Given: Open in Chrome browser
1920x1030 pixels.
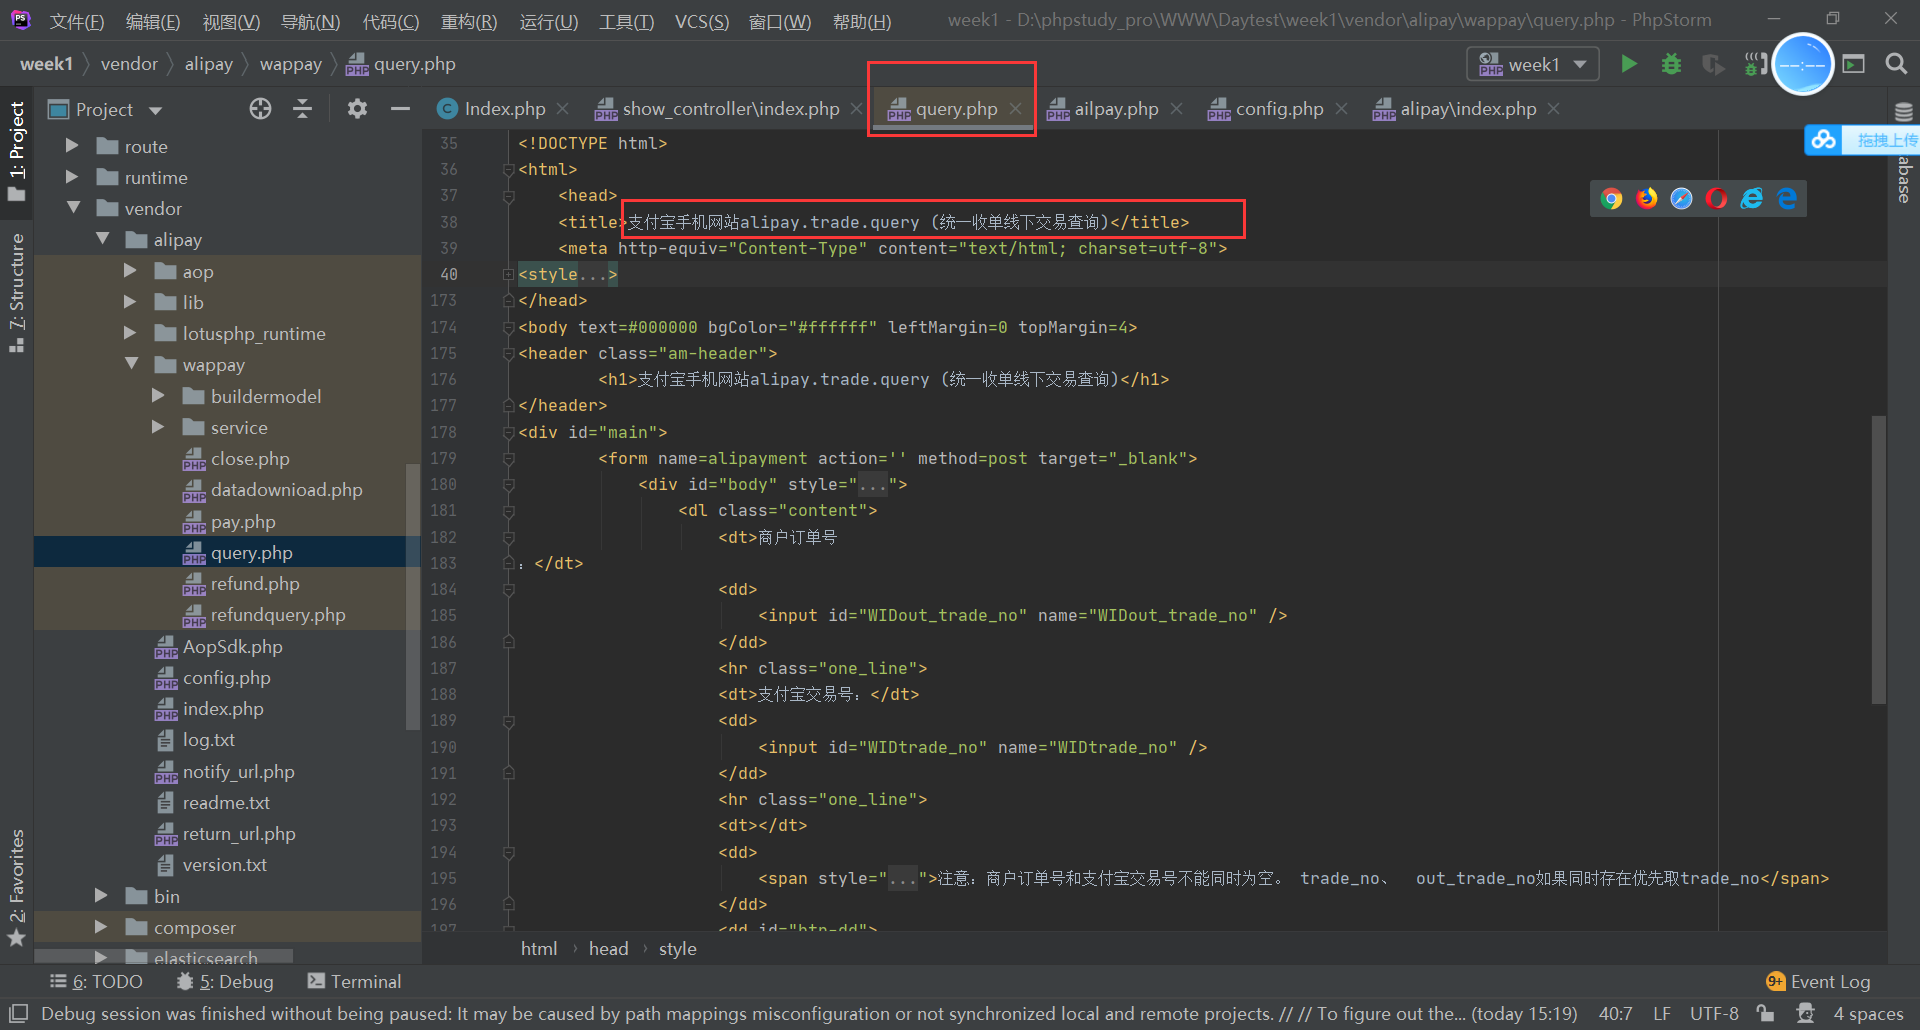Looking at the screenshot, I should [1611, 198].
